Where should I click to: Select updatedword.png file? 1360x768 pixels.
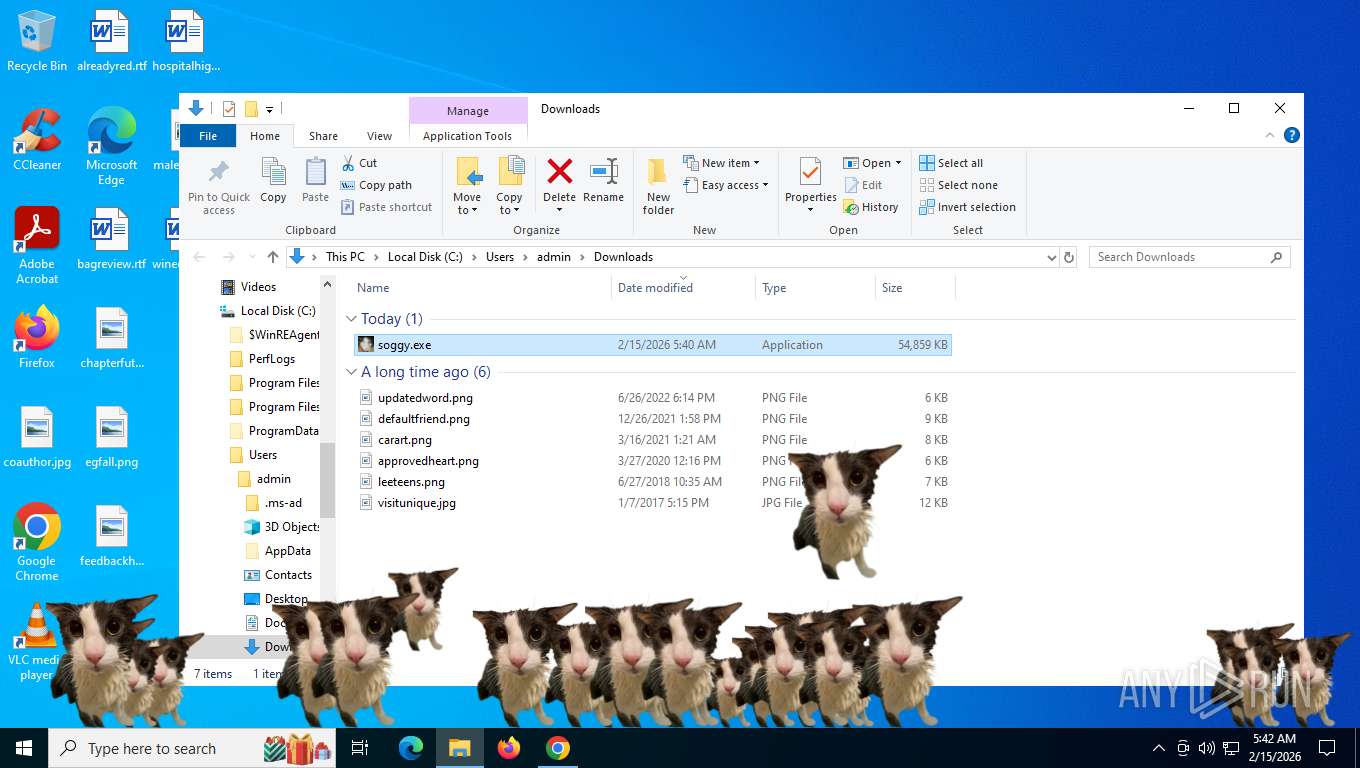tap(653, 398)
